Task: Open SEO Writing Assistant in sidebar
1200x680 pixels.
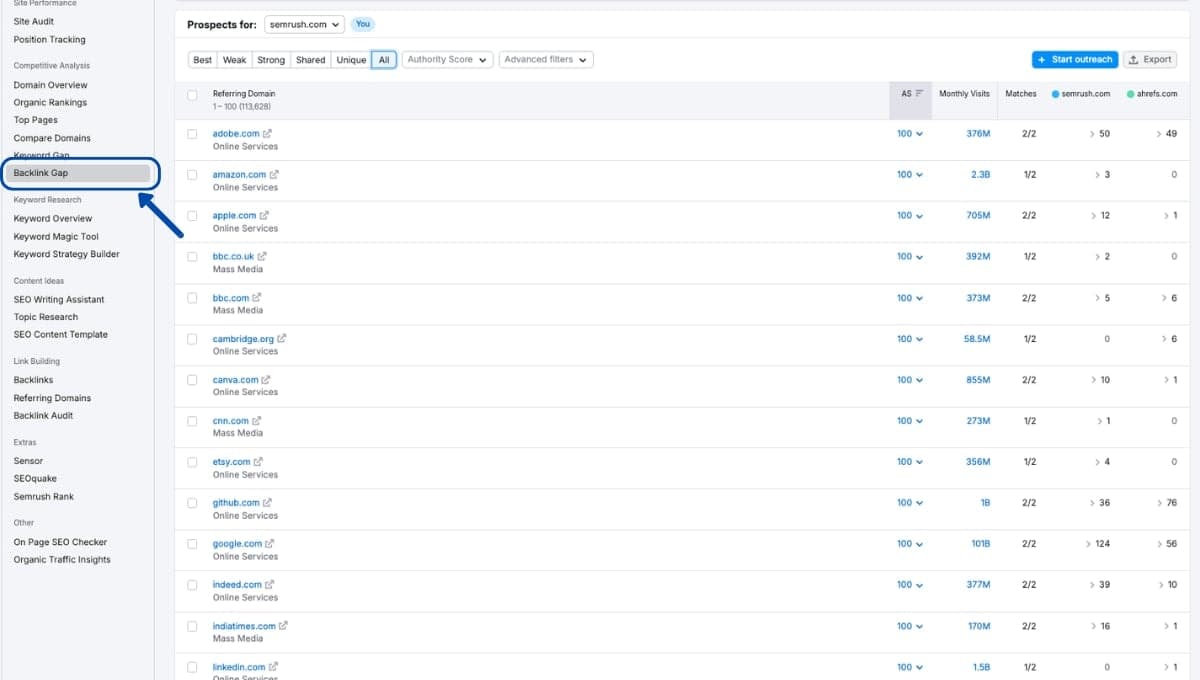Action: pyautogui.click(x=59, y=299)
